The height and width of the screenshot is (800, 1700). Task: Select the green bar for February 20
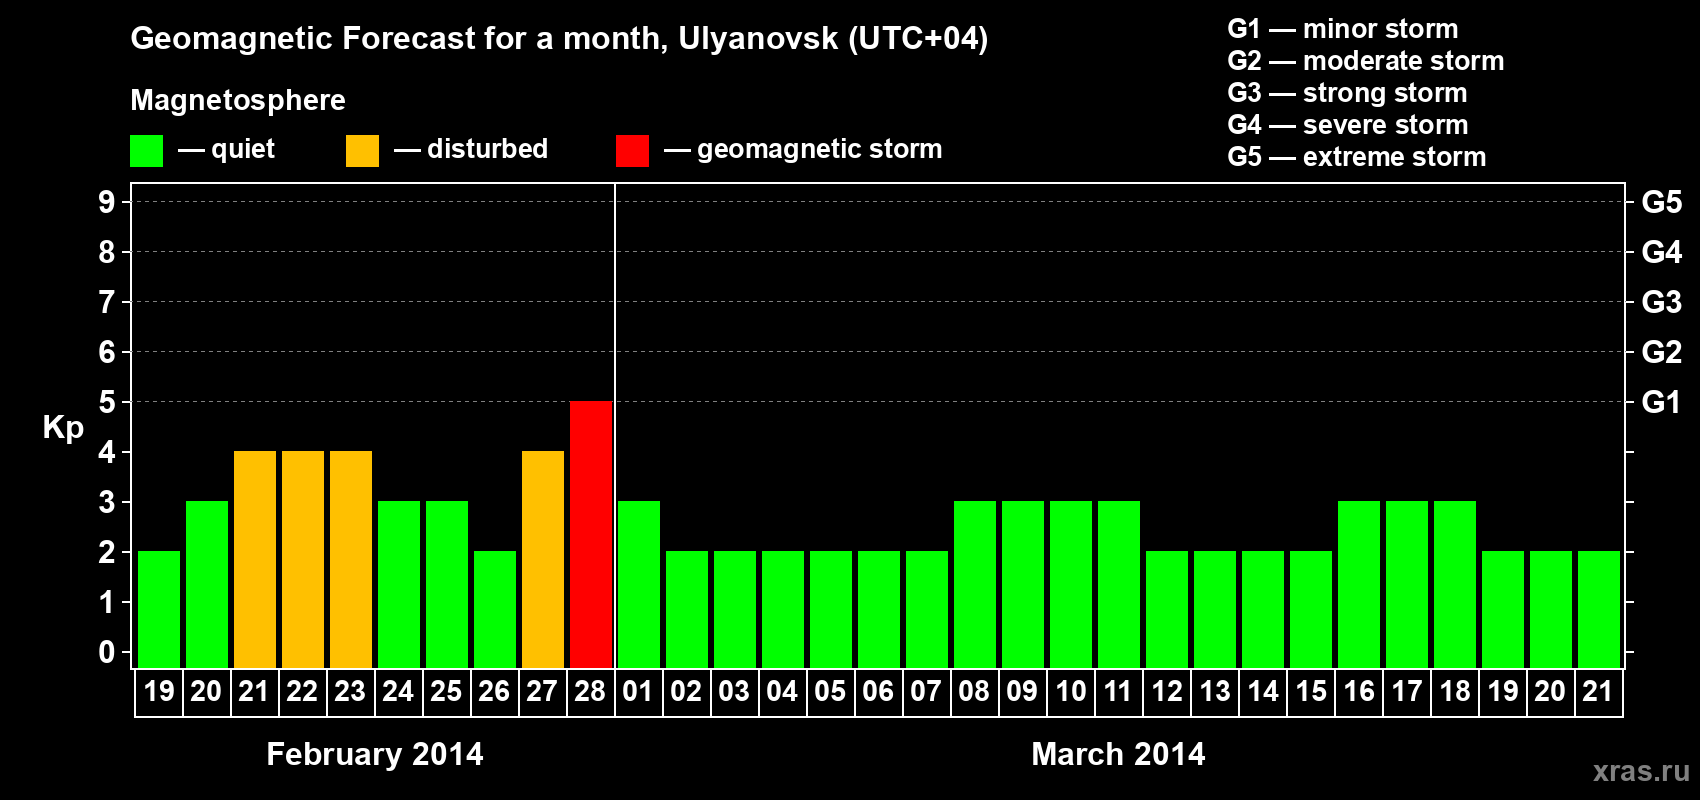click(x=207, y=584)
